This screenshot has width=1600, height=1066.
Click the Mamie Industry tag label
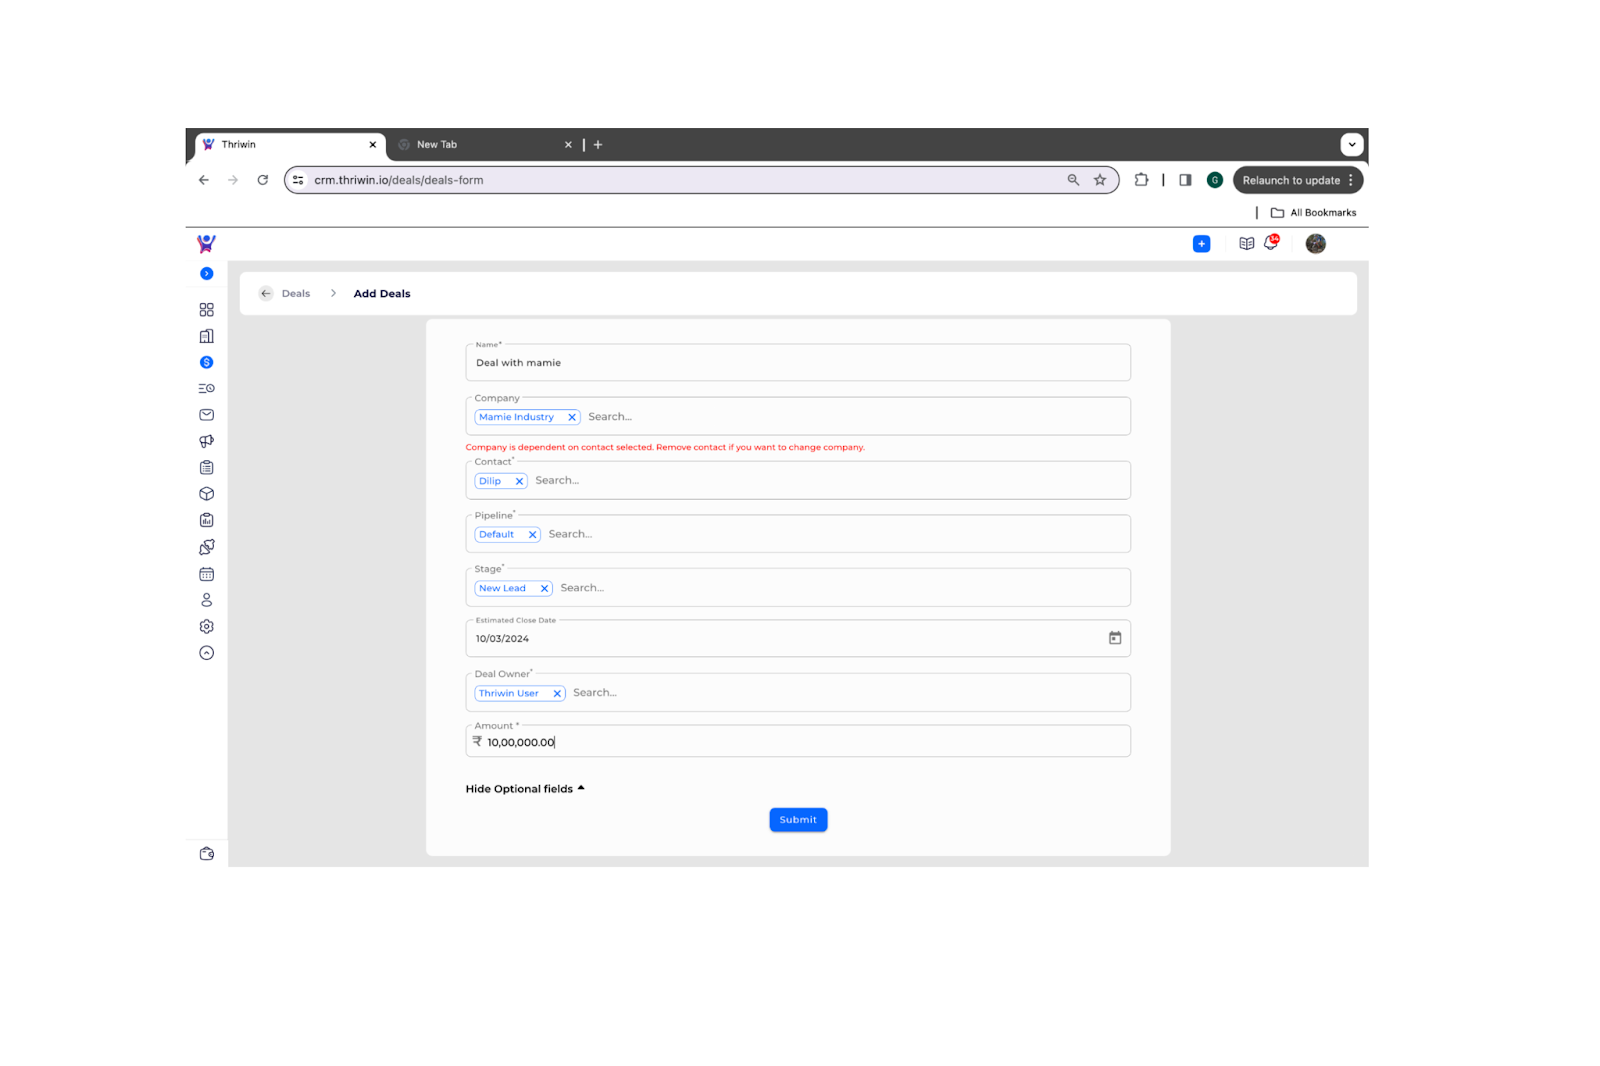click(x=516, y=417)
